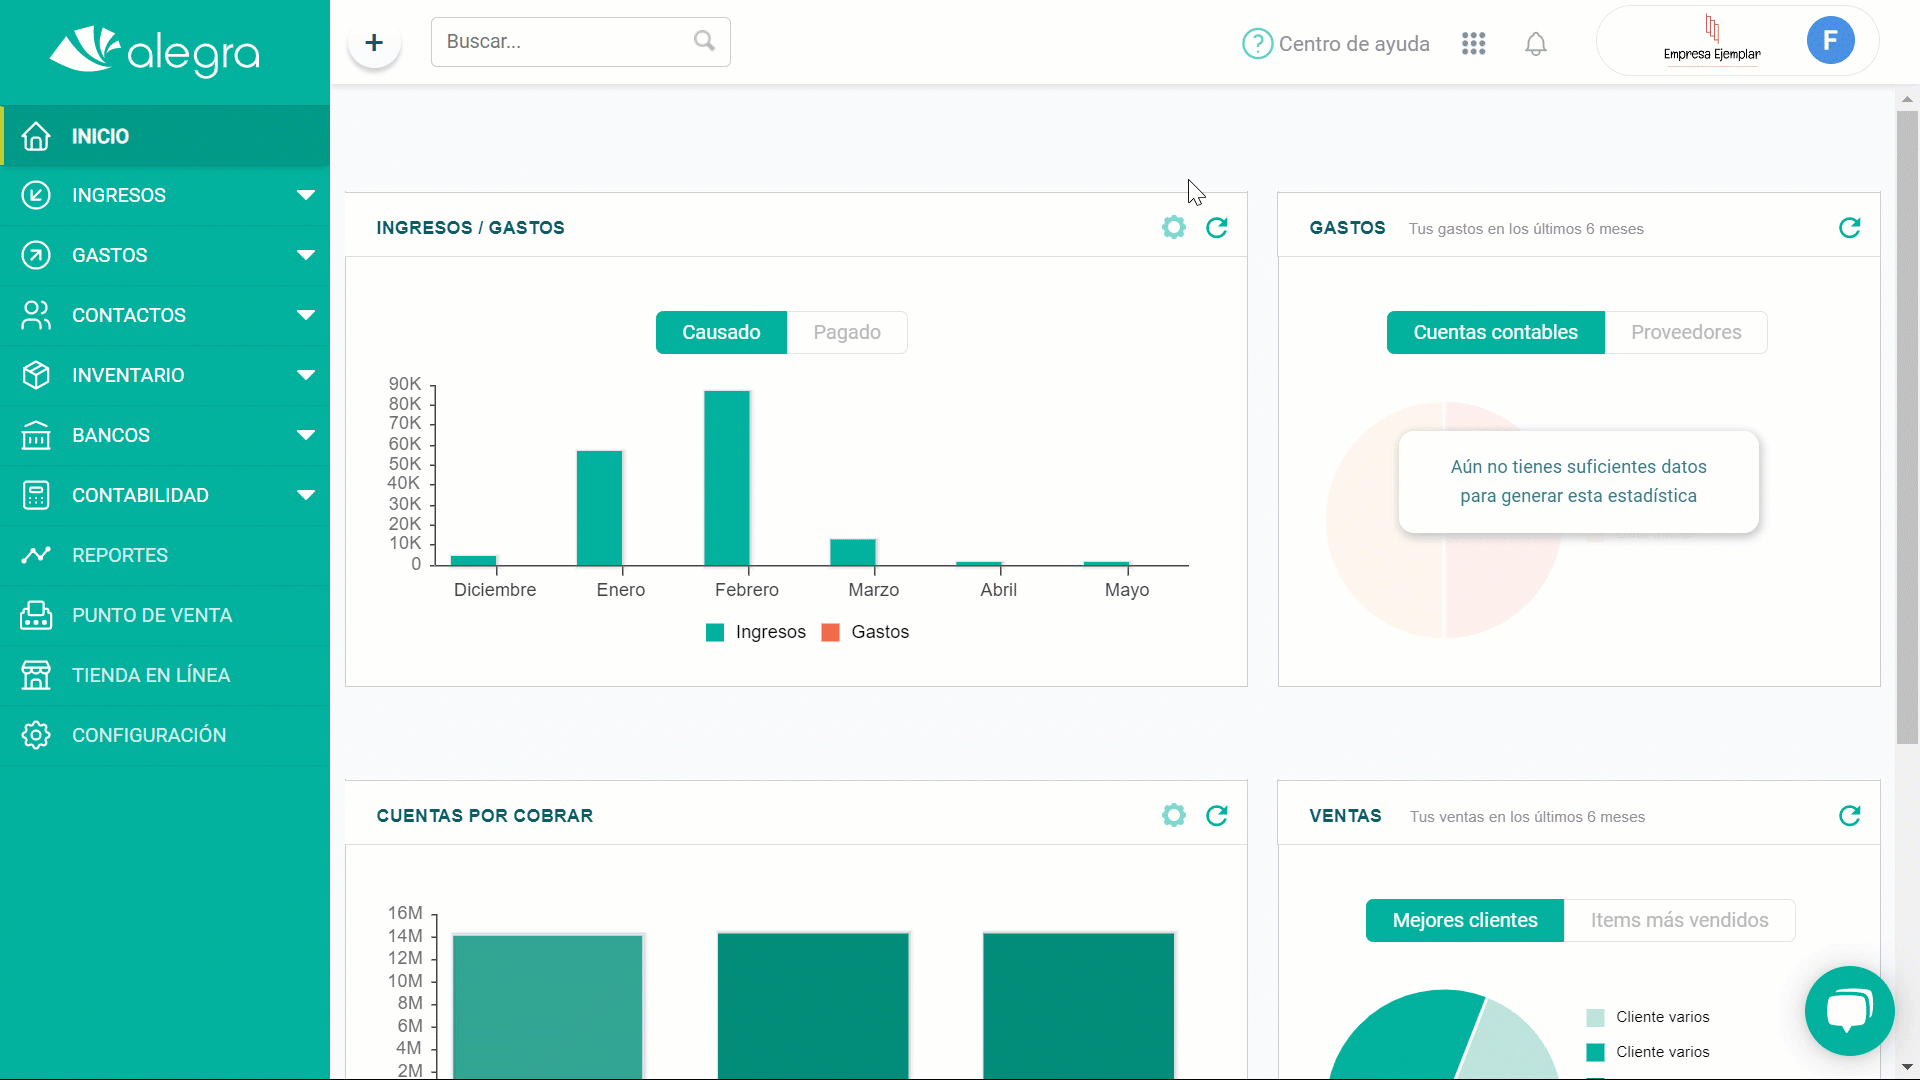Switch chart to Pagado
This screenshot has width=1920, height=1080.
coord(847,332)
